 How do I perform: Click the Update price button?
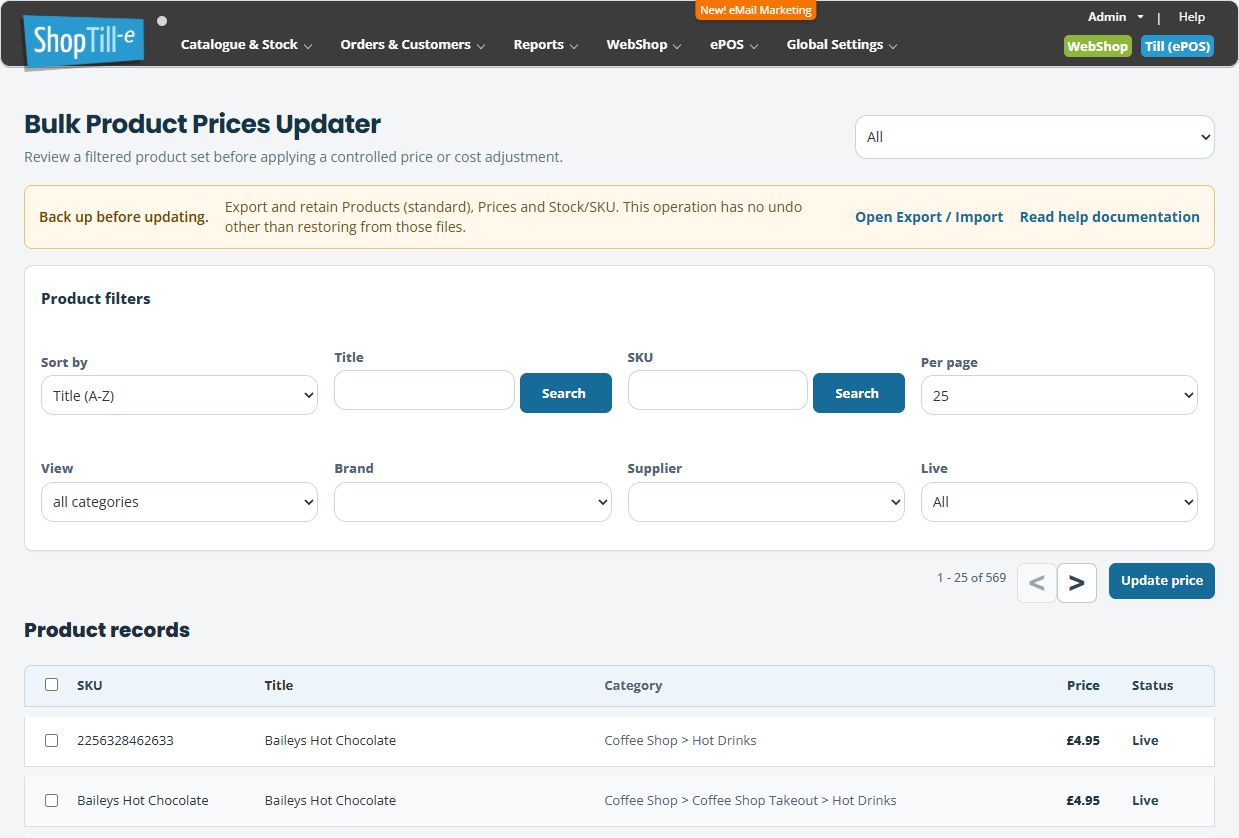(x=1161, y=581)
